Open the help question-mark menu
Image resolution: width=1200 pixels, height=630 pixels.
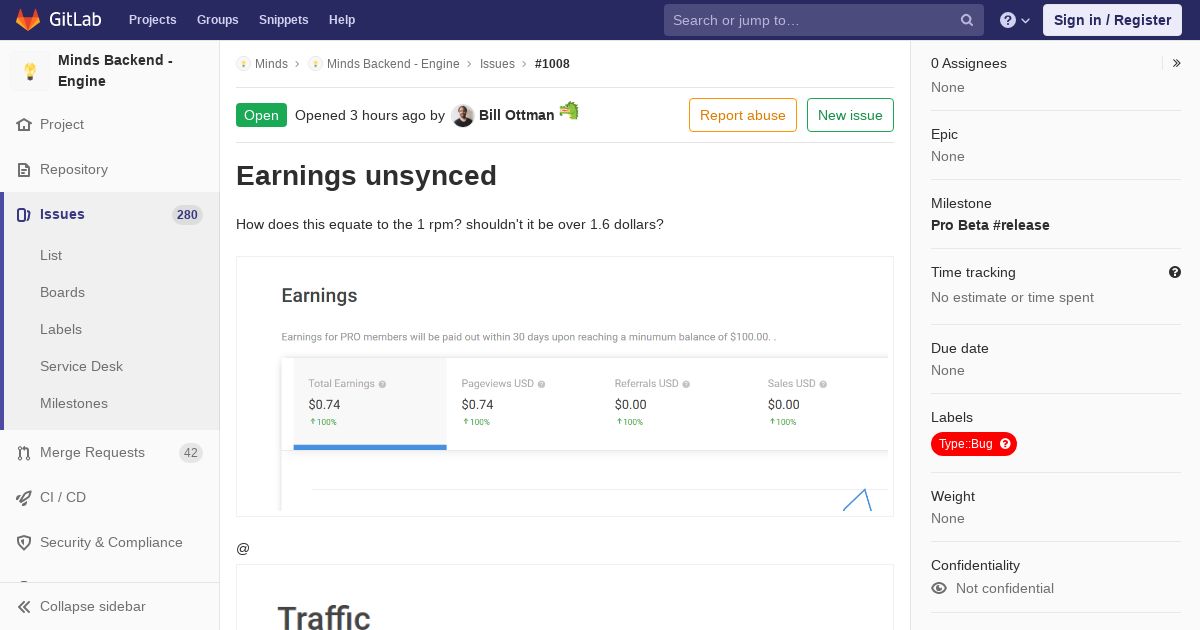[1015, 20]
